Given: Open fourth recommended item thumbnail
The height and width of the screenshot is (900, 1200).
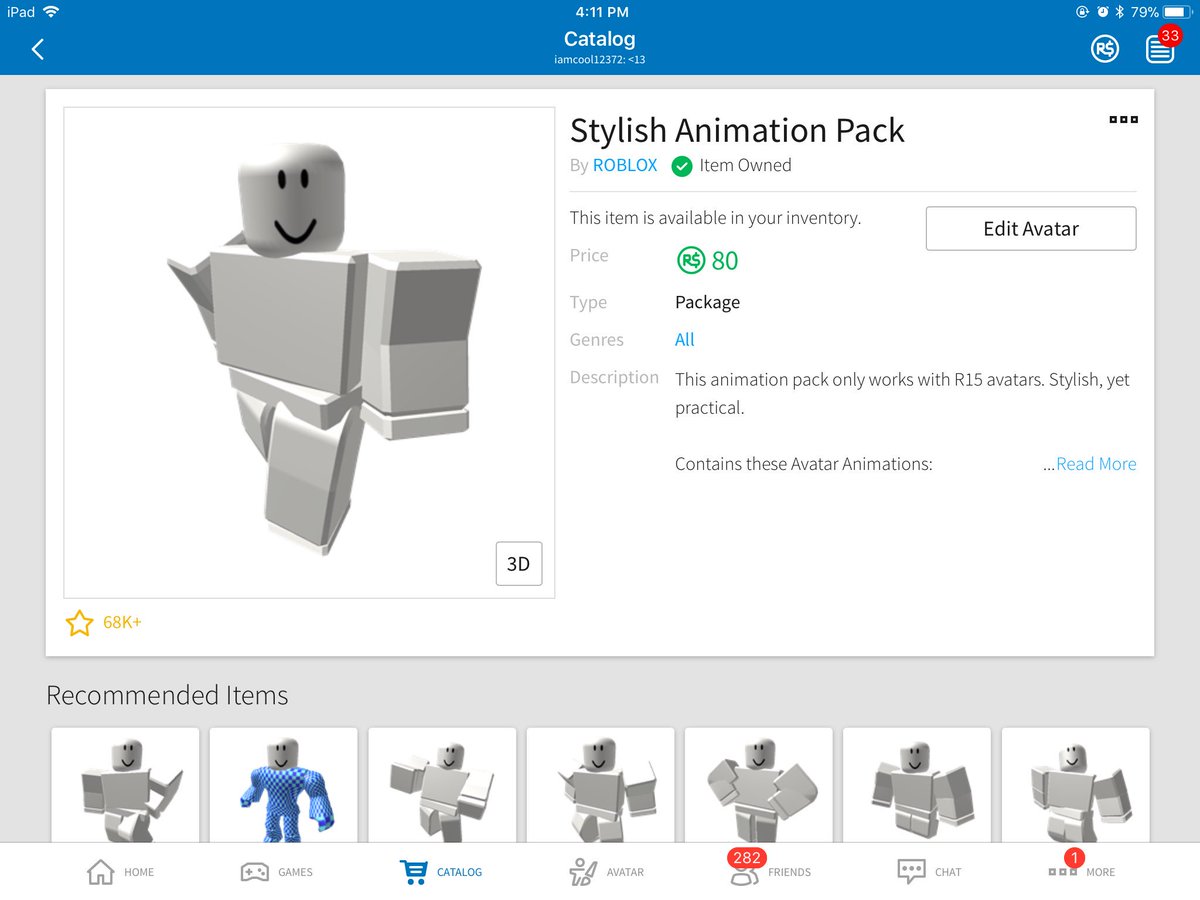Looking at the screenshot, I should pyautogui.click(x=600, y=785).
